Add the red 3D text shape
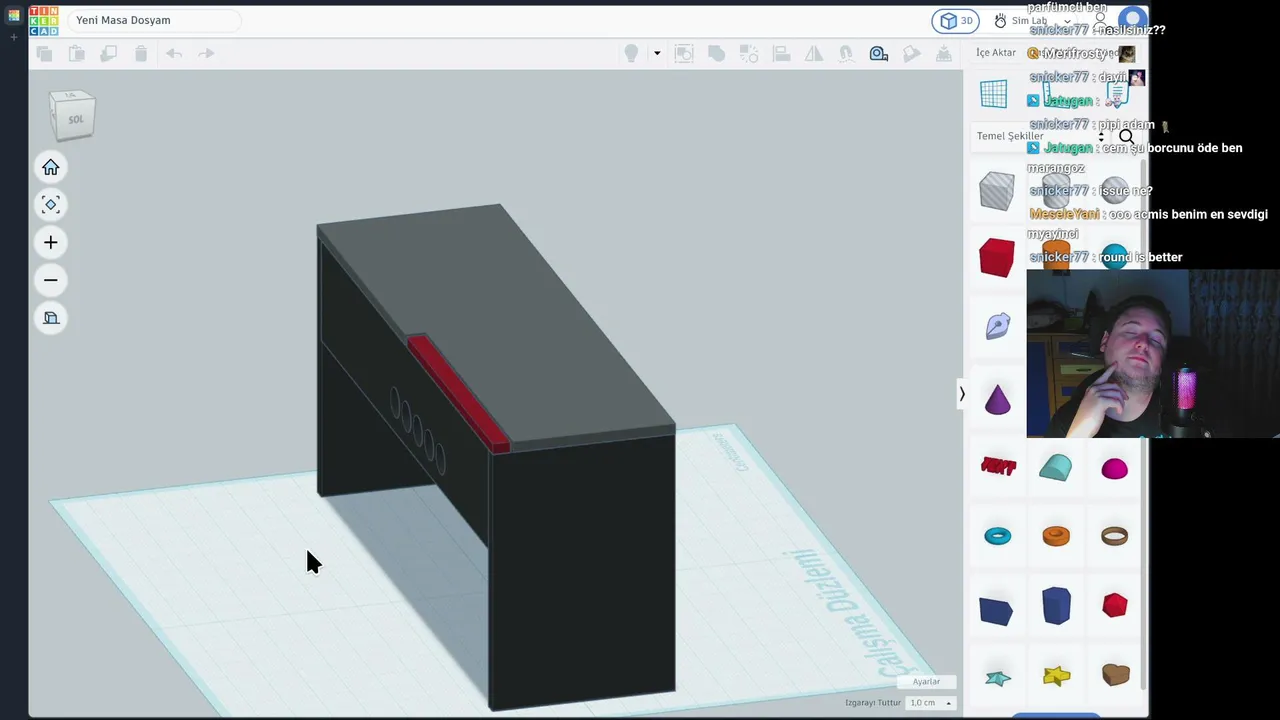 [998, 466]
